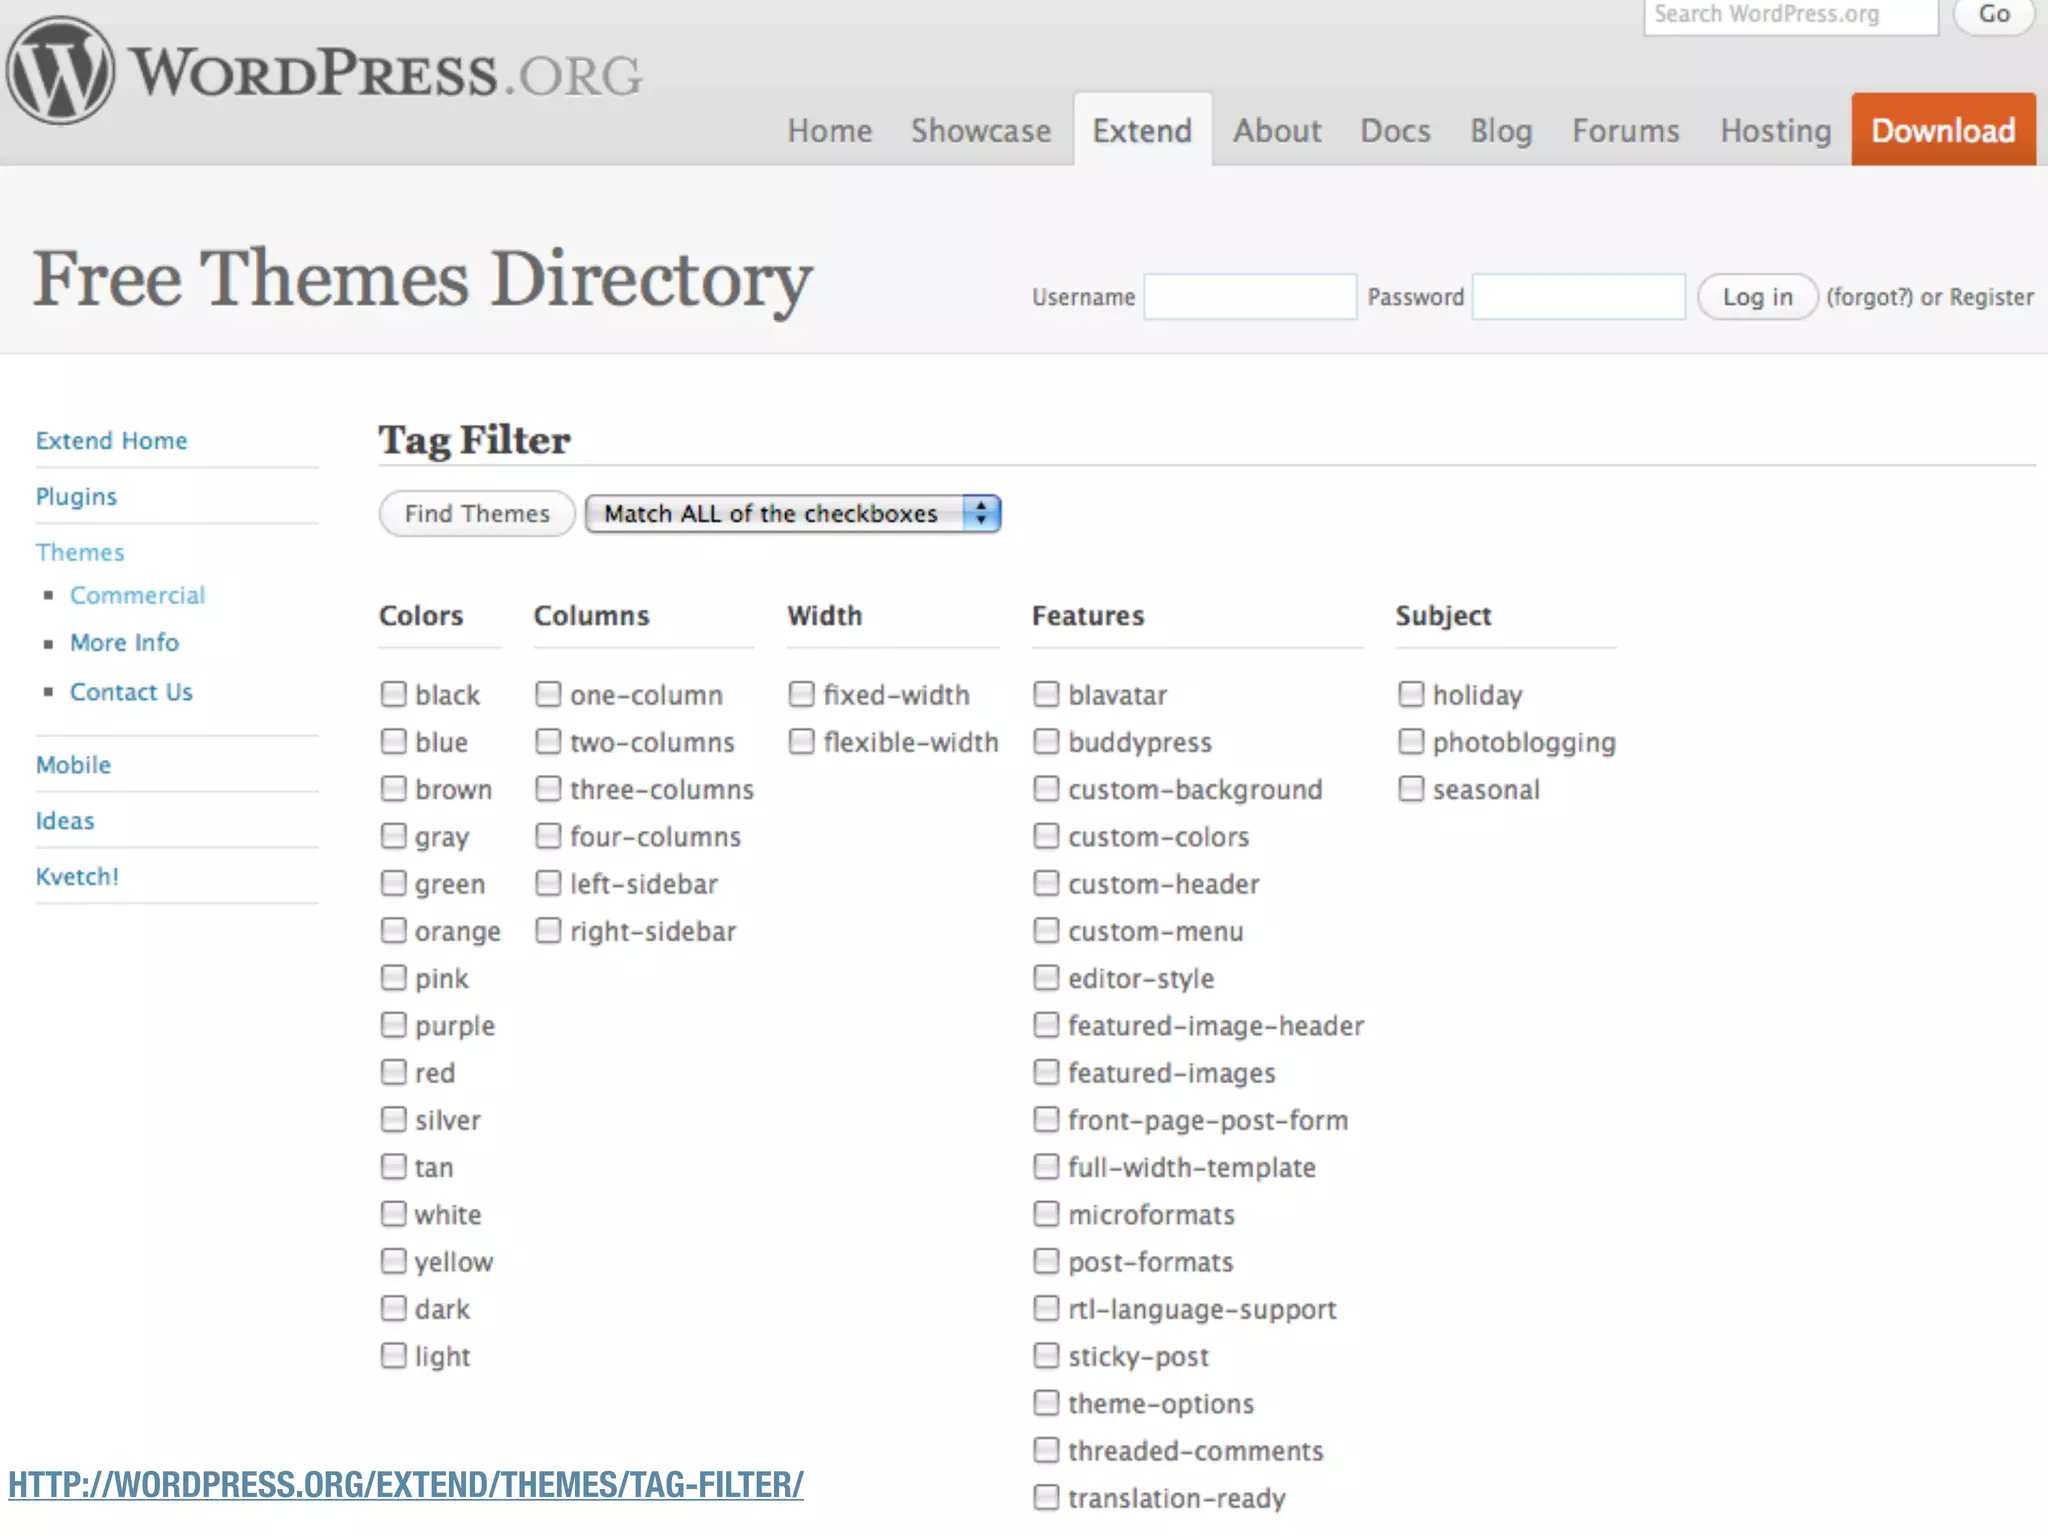Image resolution: width=2048 pixels, height=1536 pixels.
Task: Open the Plugins sidebar link
Action: click(76, 497)
